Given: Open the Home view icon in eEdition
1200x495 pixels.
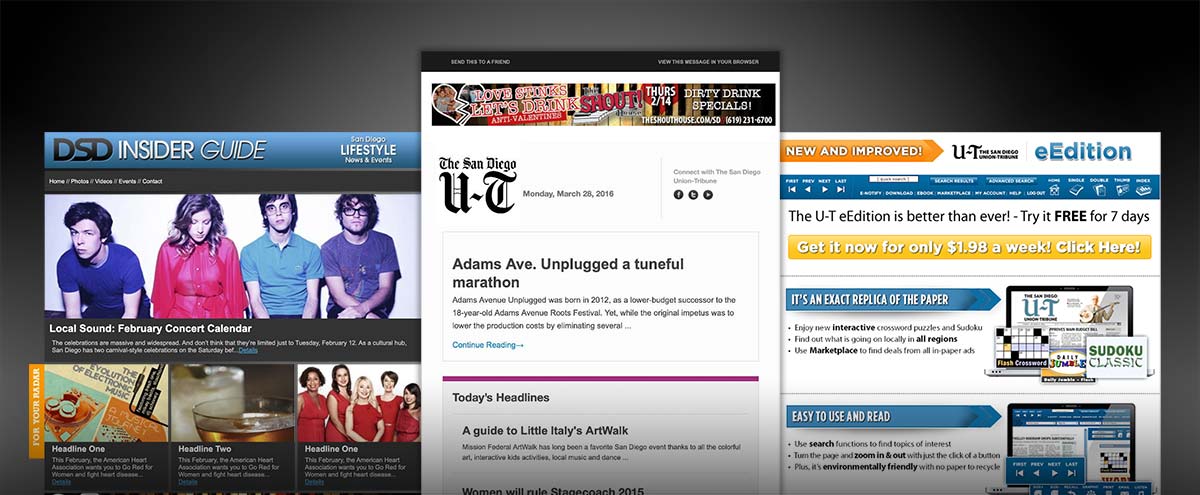Looking at the screenshot, I should (1055, 190).
